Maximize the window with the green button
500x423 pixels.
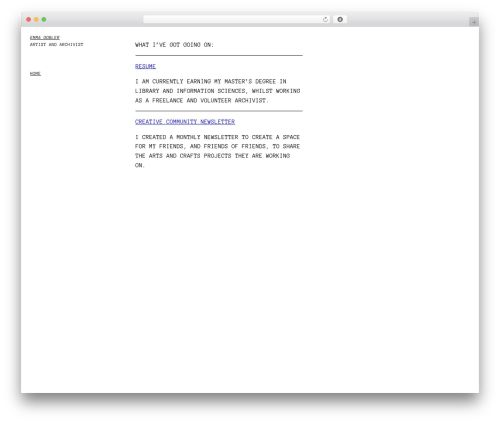[44, 20]
